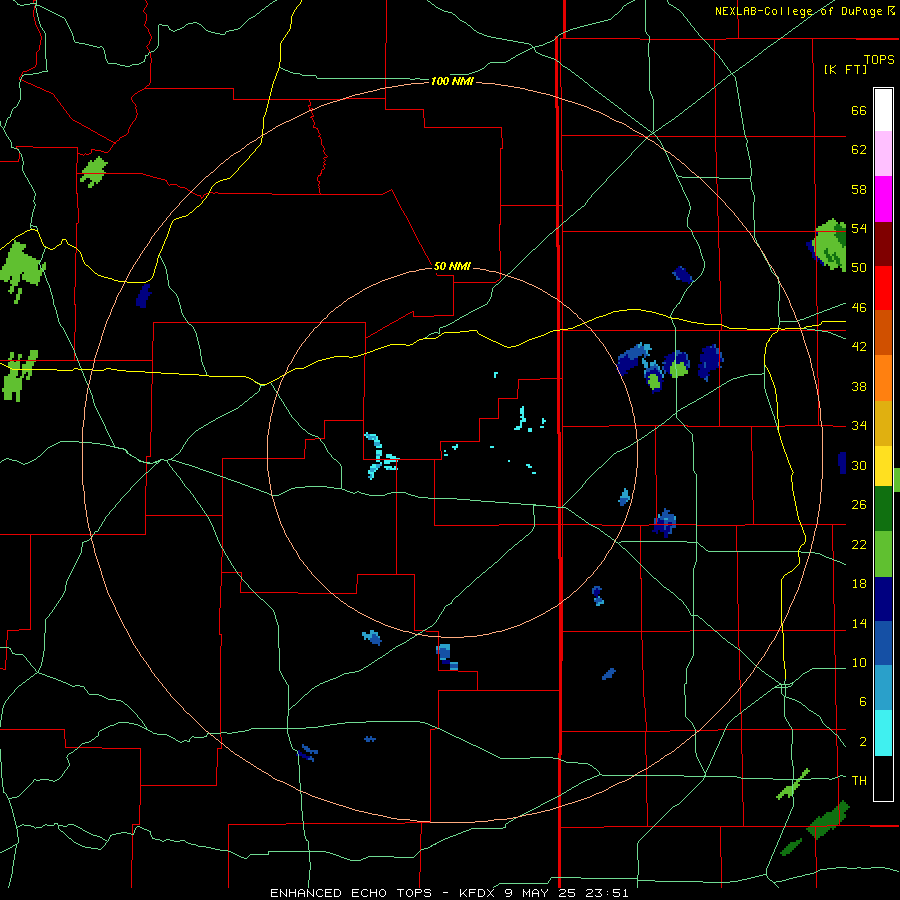
Task: Select the dark red legend swatch
Action: (883, 243)
